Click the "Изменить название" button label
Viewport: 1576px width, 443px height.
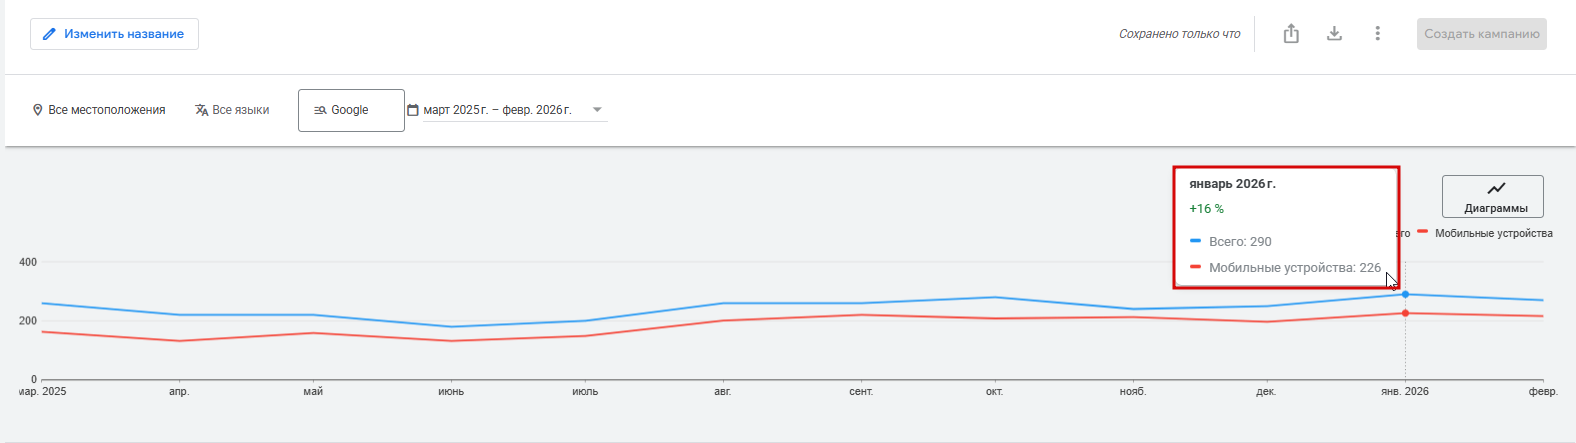click(124, 34)
